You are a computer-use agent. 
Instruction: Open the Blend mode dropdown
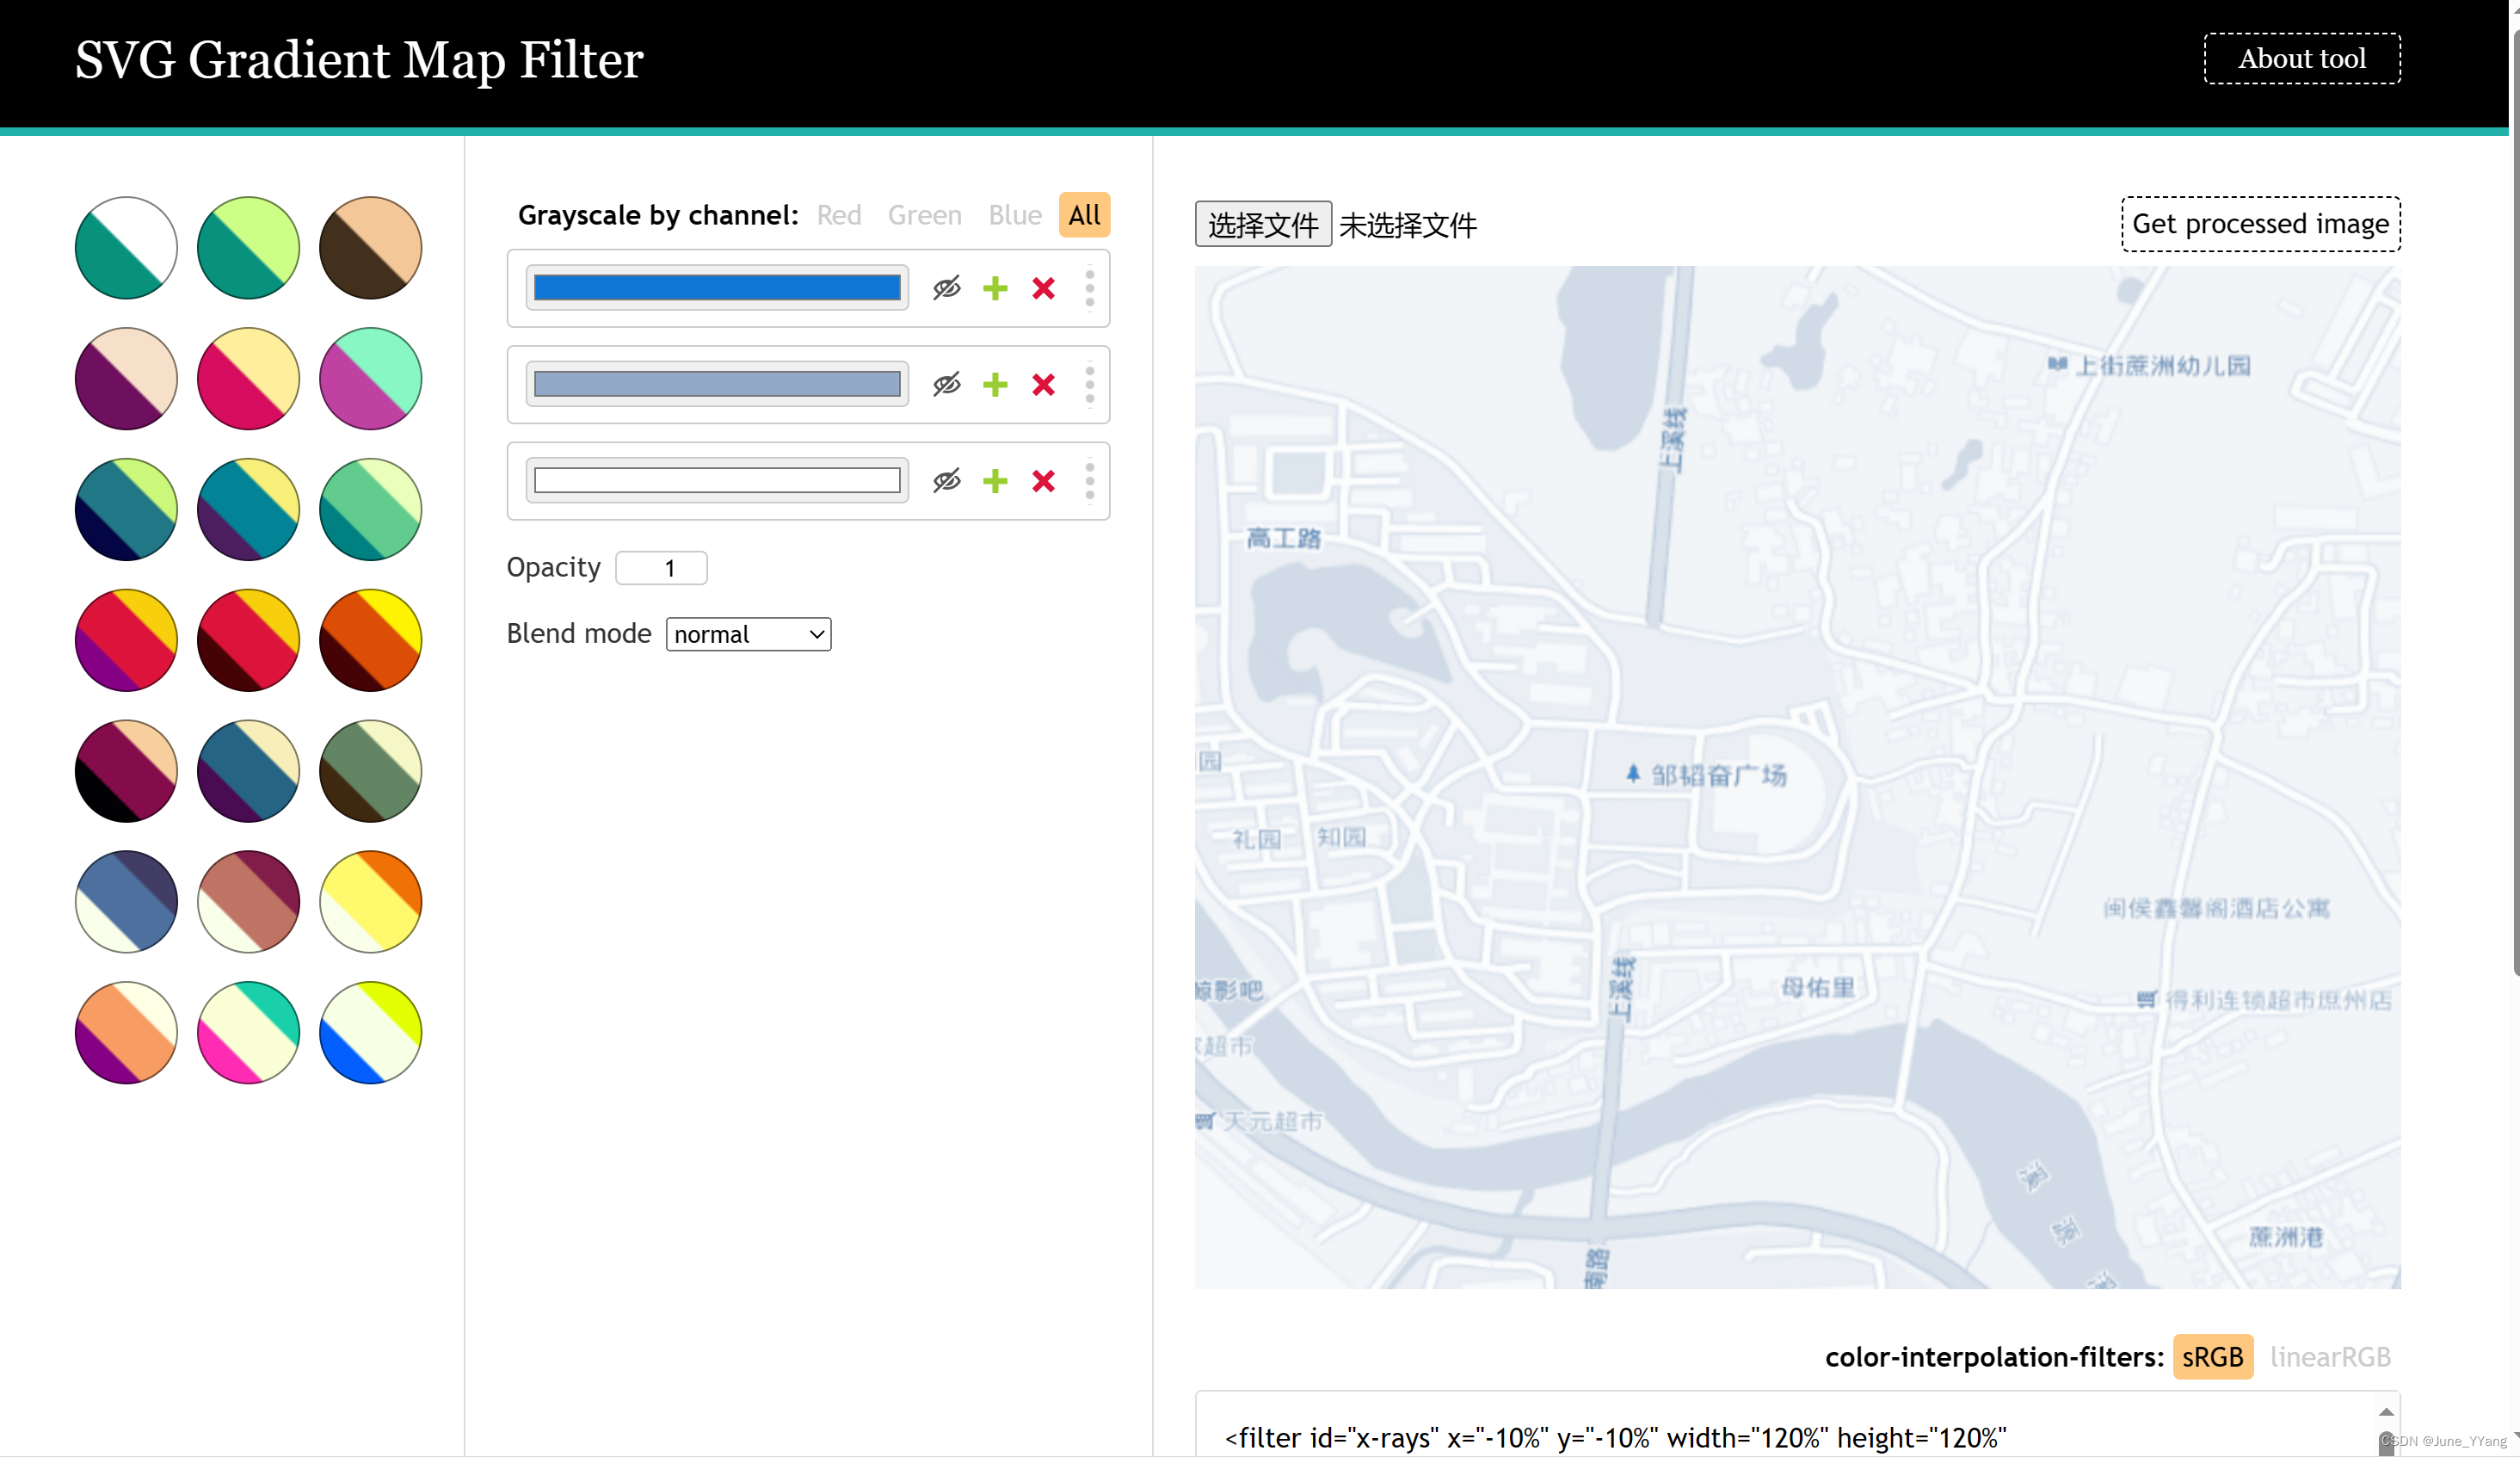(748, 634)
